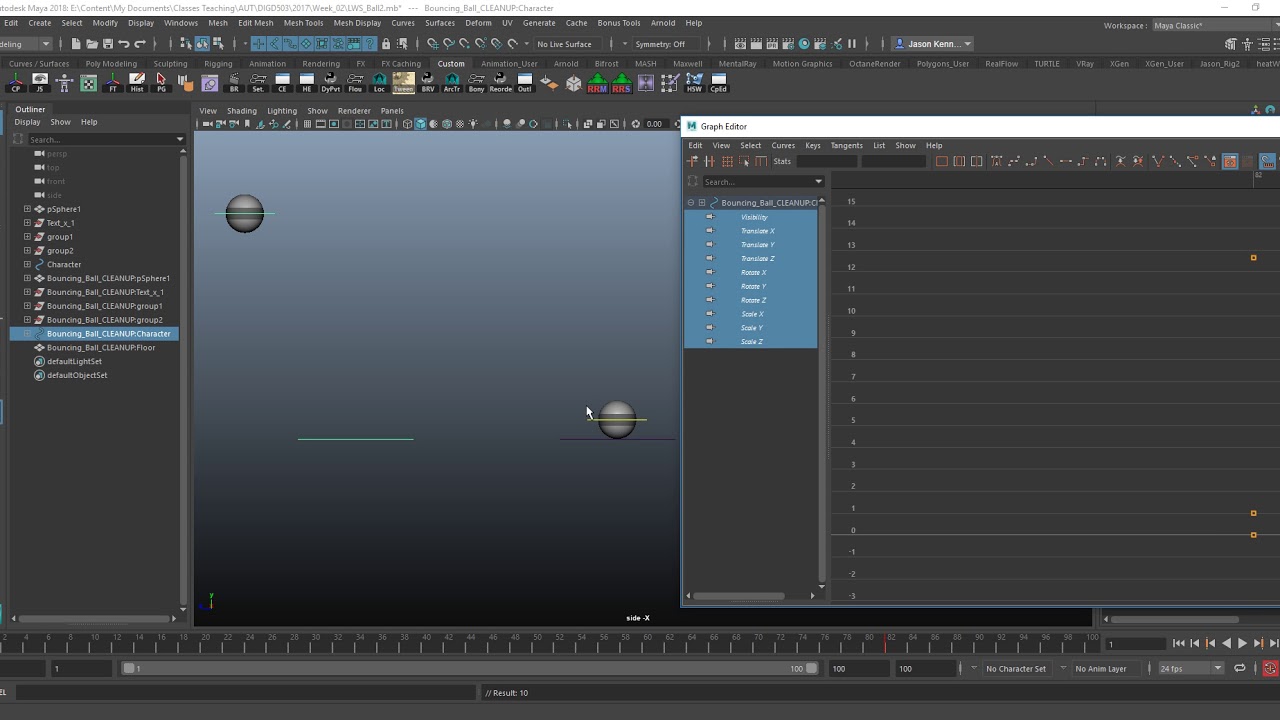The width and height of the screenshot is (1280, 720).
Task: Open Tangents menu in Graph Editor
Action: [x=846, y=145]
